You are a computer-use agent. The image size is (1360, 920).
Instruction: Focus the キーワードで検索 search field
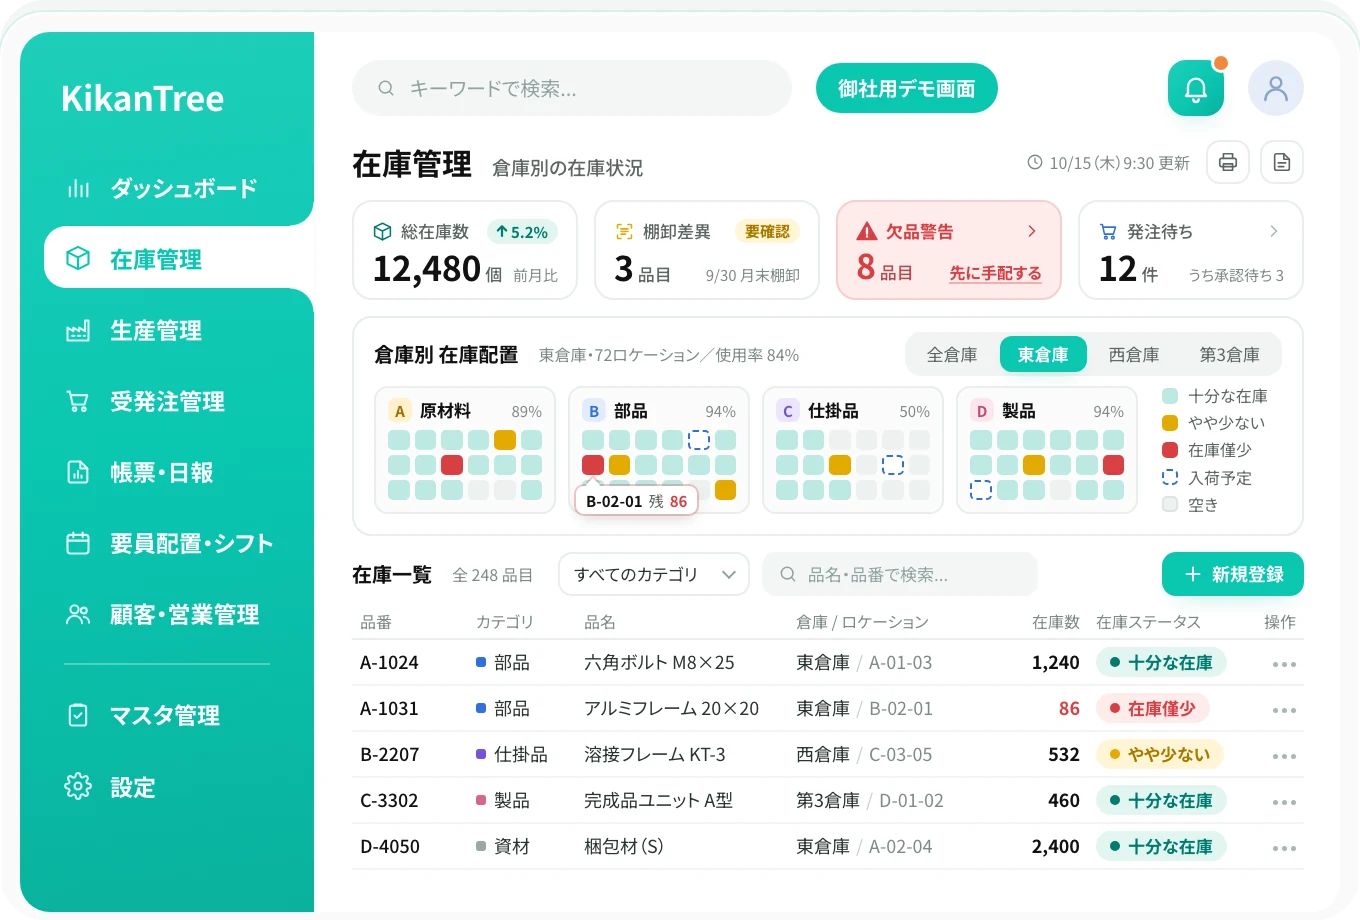[x=572, y=88]
